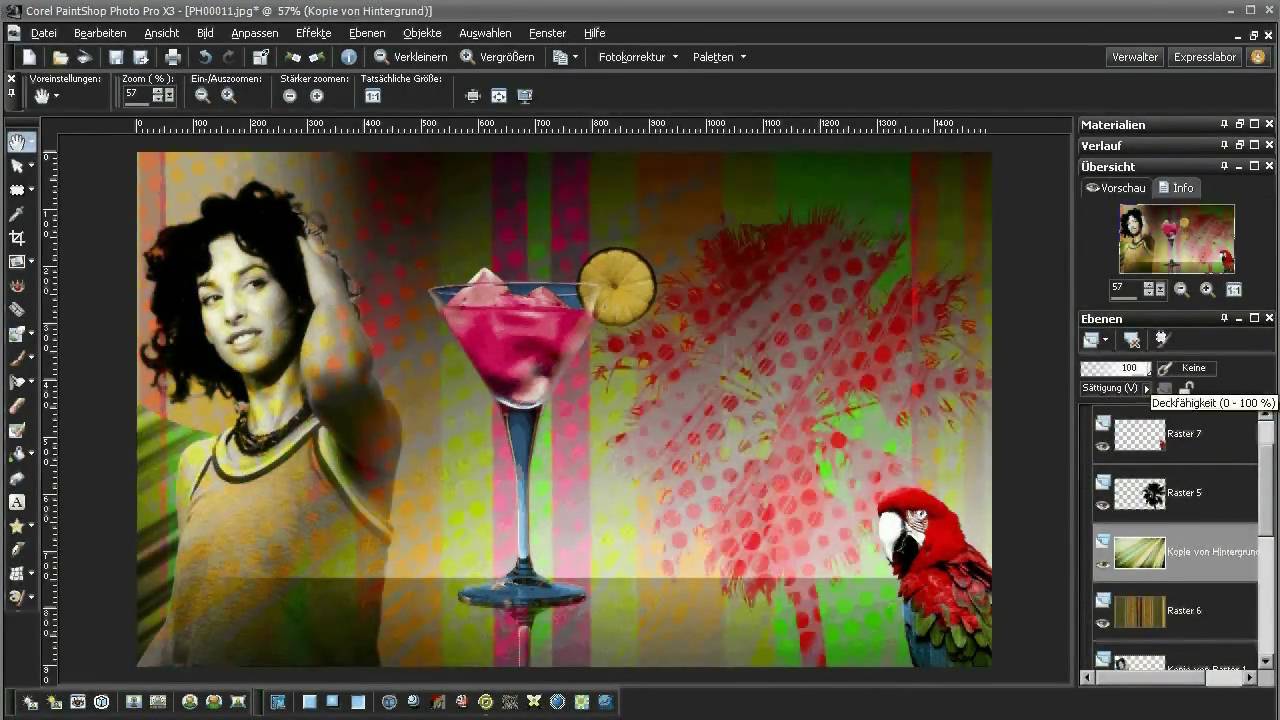1280x720 pixels.
Task: Click the Print icon in the toolbar
Action: 173,57
